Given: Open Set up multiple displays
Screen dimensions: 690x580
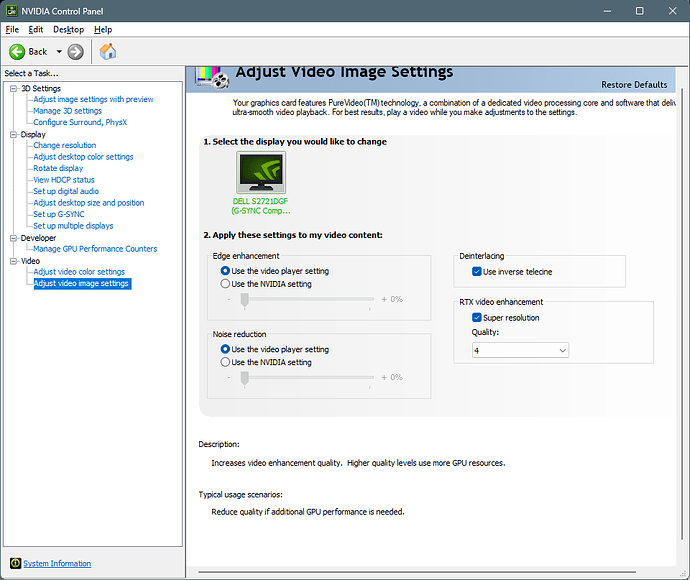Looking at the screenshot, I should [x=73, y=225].
